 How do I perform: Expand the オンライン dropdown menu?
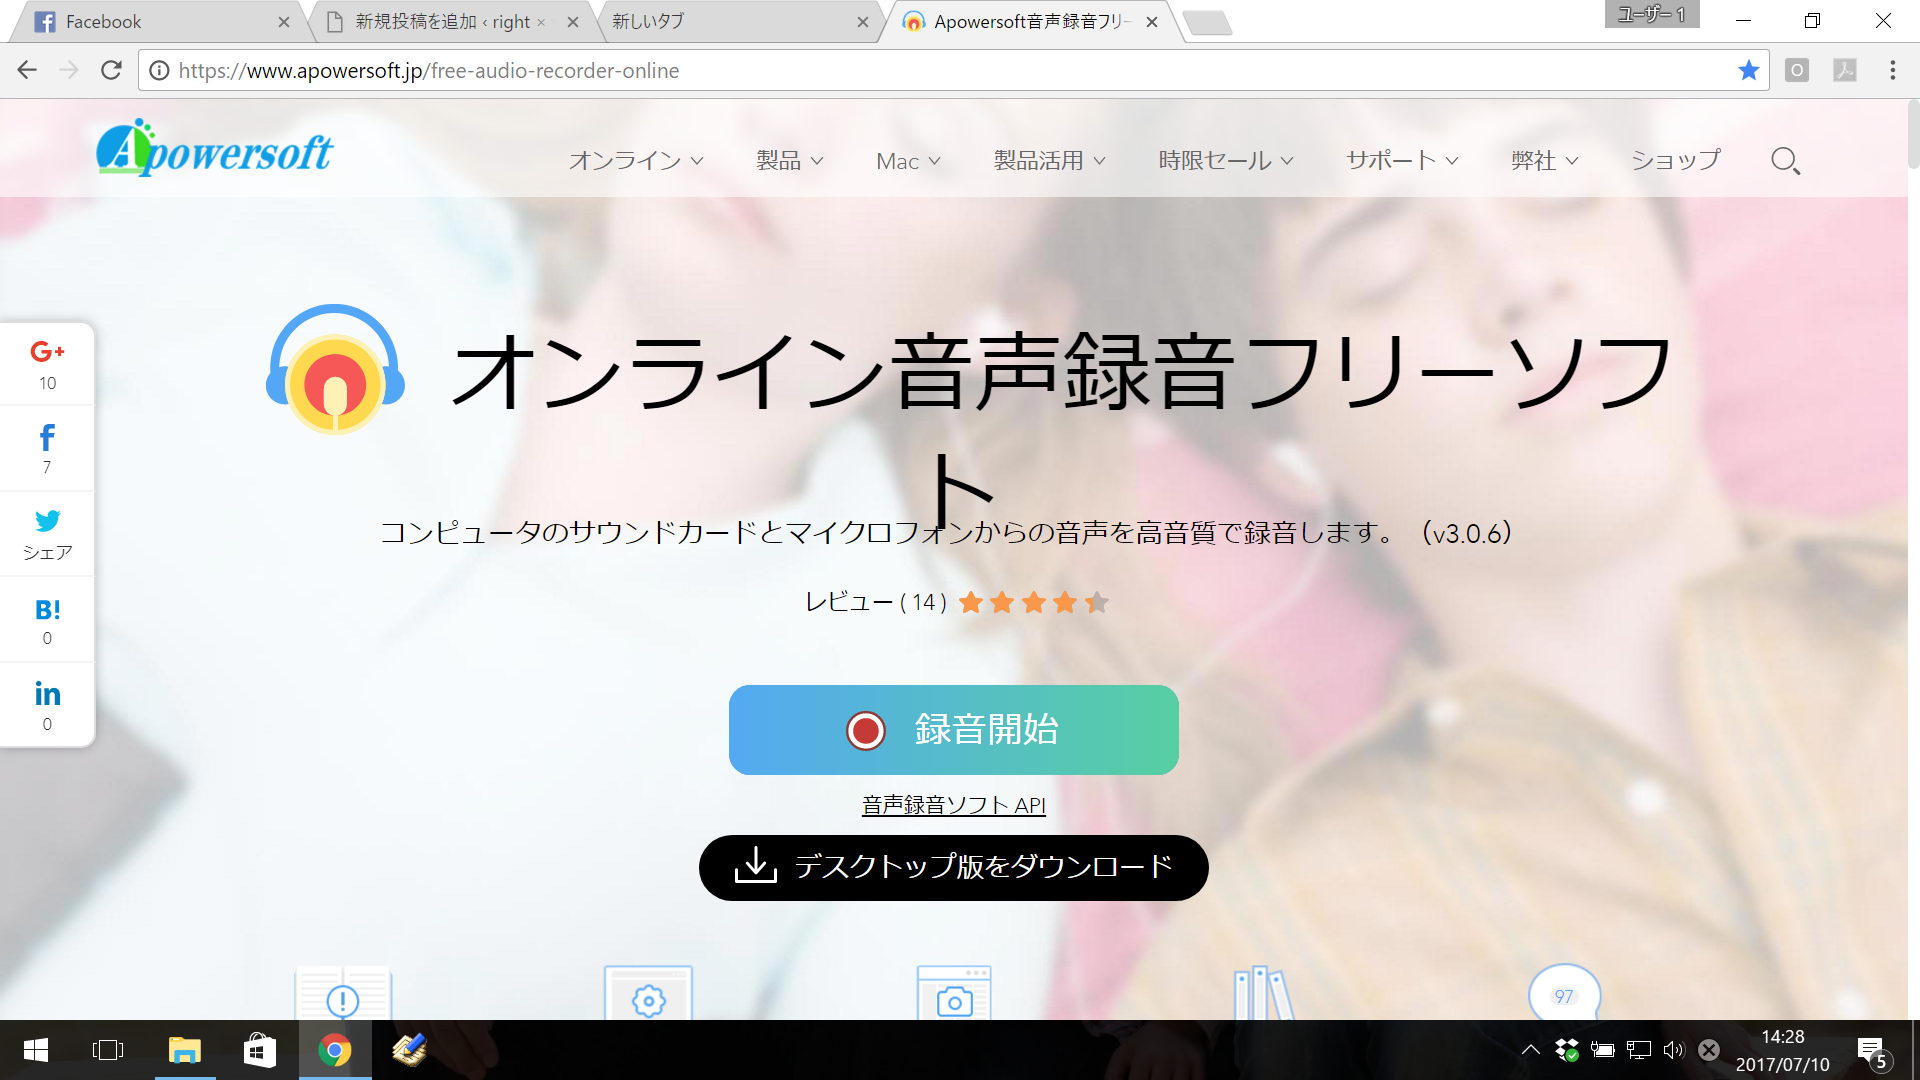(x=636, y=161)
